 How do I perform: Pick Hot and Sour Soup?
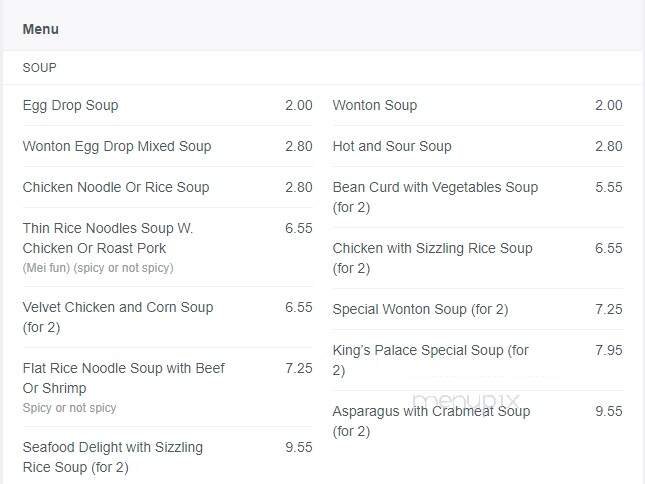(391, 146)
